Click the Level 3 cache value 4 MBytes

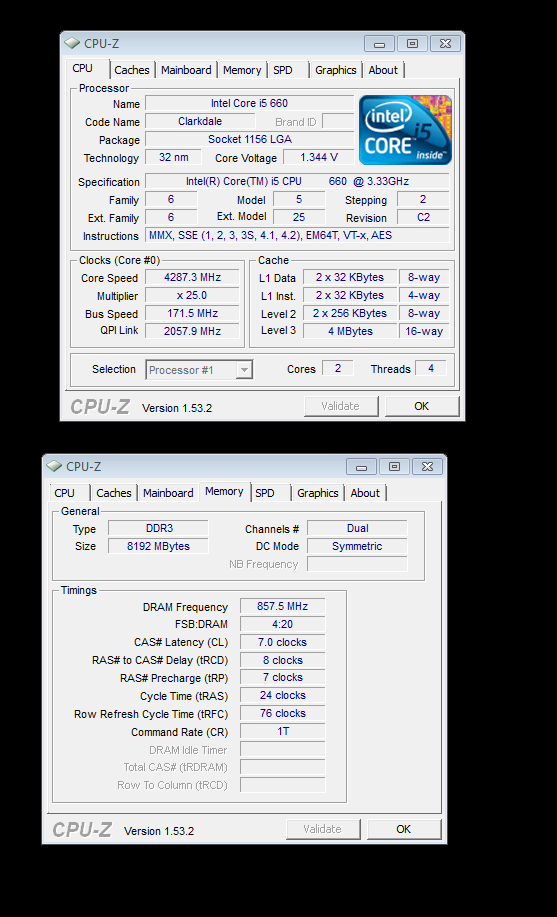(349, 331)
